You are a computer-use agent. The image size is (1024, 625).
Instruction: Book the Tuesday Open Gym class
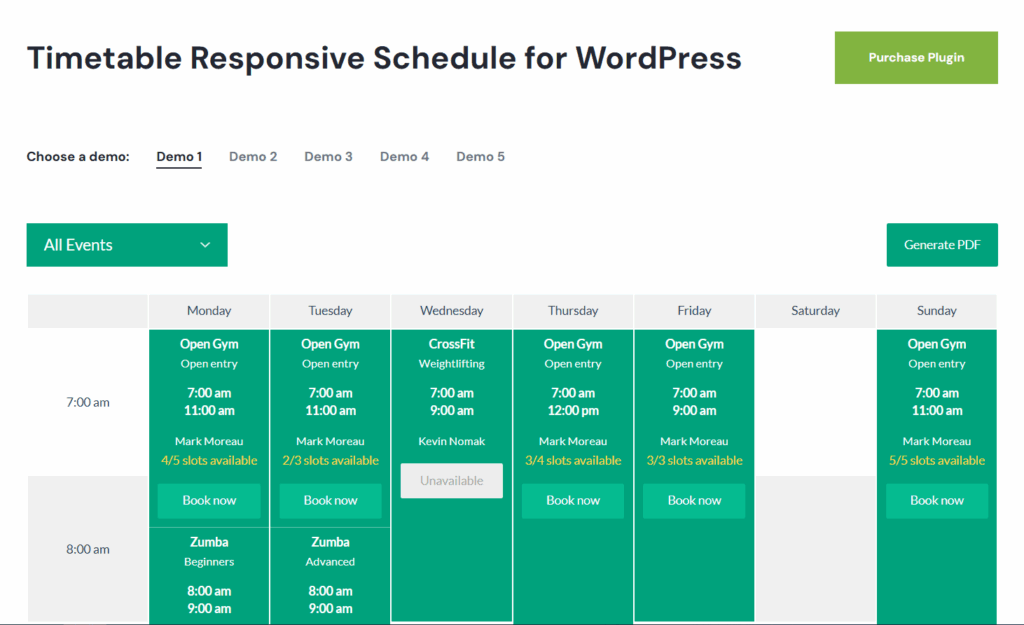pos(330,501)
